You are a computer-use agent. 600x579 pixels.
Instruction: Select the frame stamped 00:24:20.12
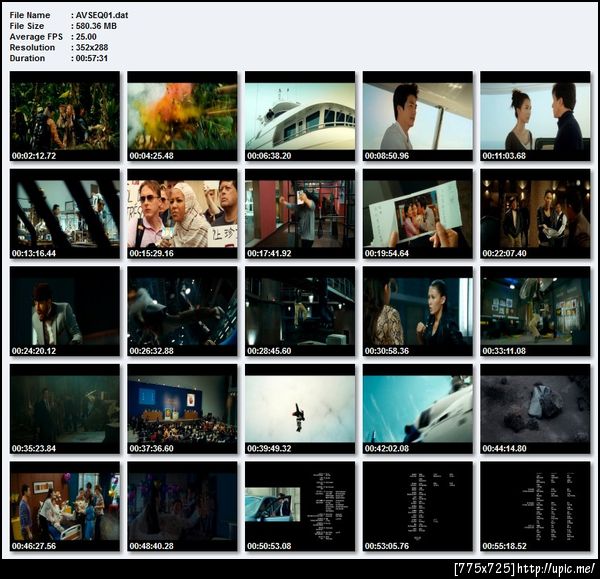pyautogui.click(x=65, y=311)
